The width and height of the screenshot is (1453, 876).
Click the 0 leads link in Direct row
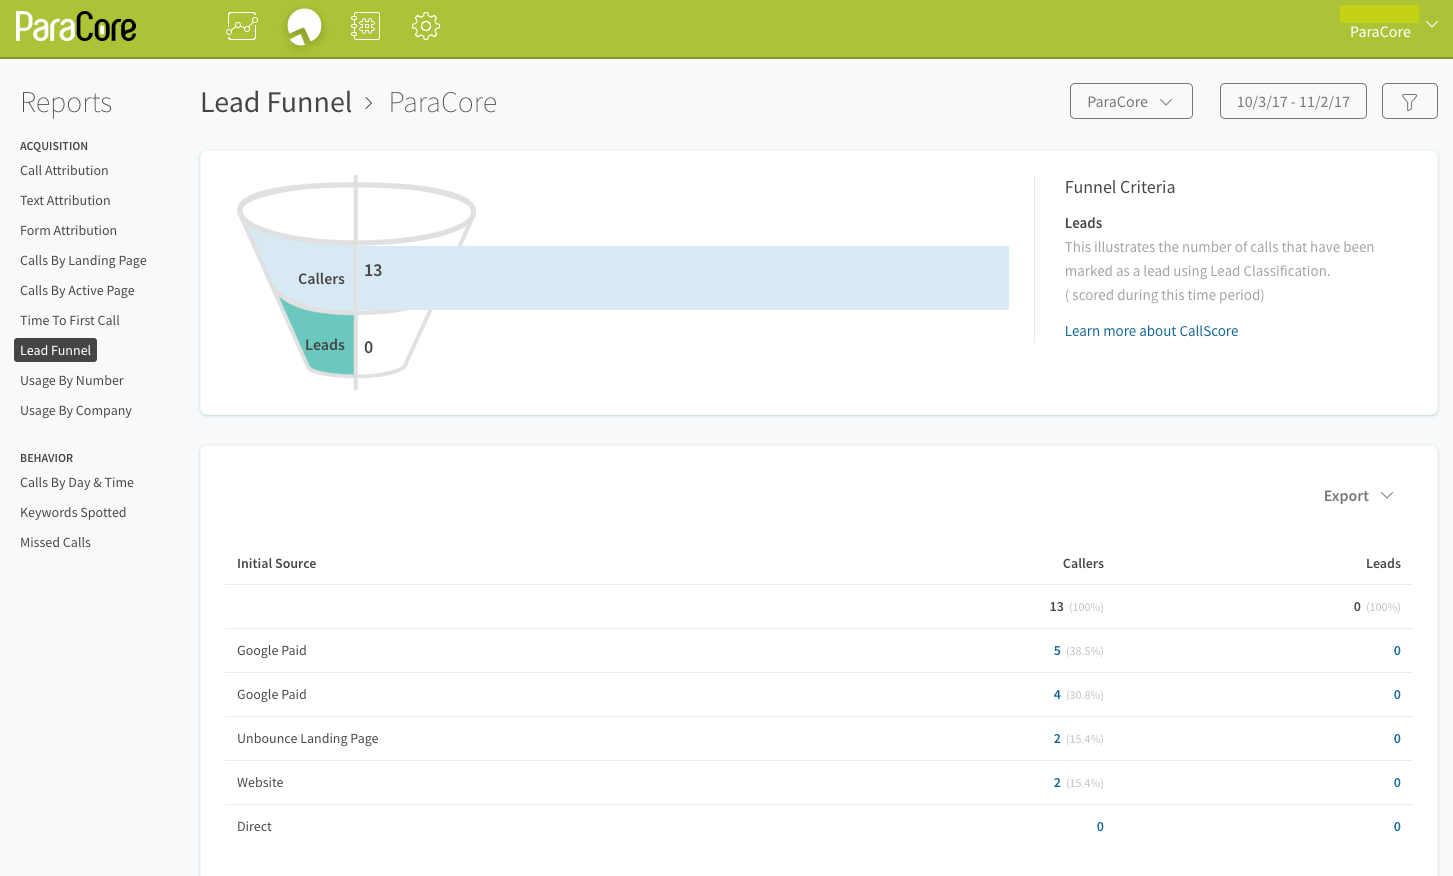point(1397,826)
